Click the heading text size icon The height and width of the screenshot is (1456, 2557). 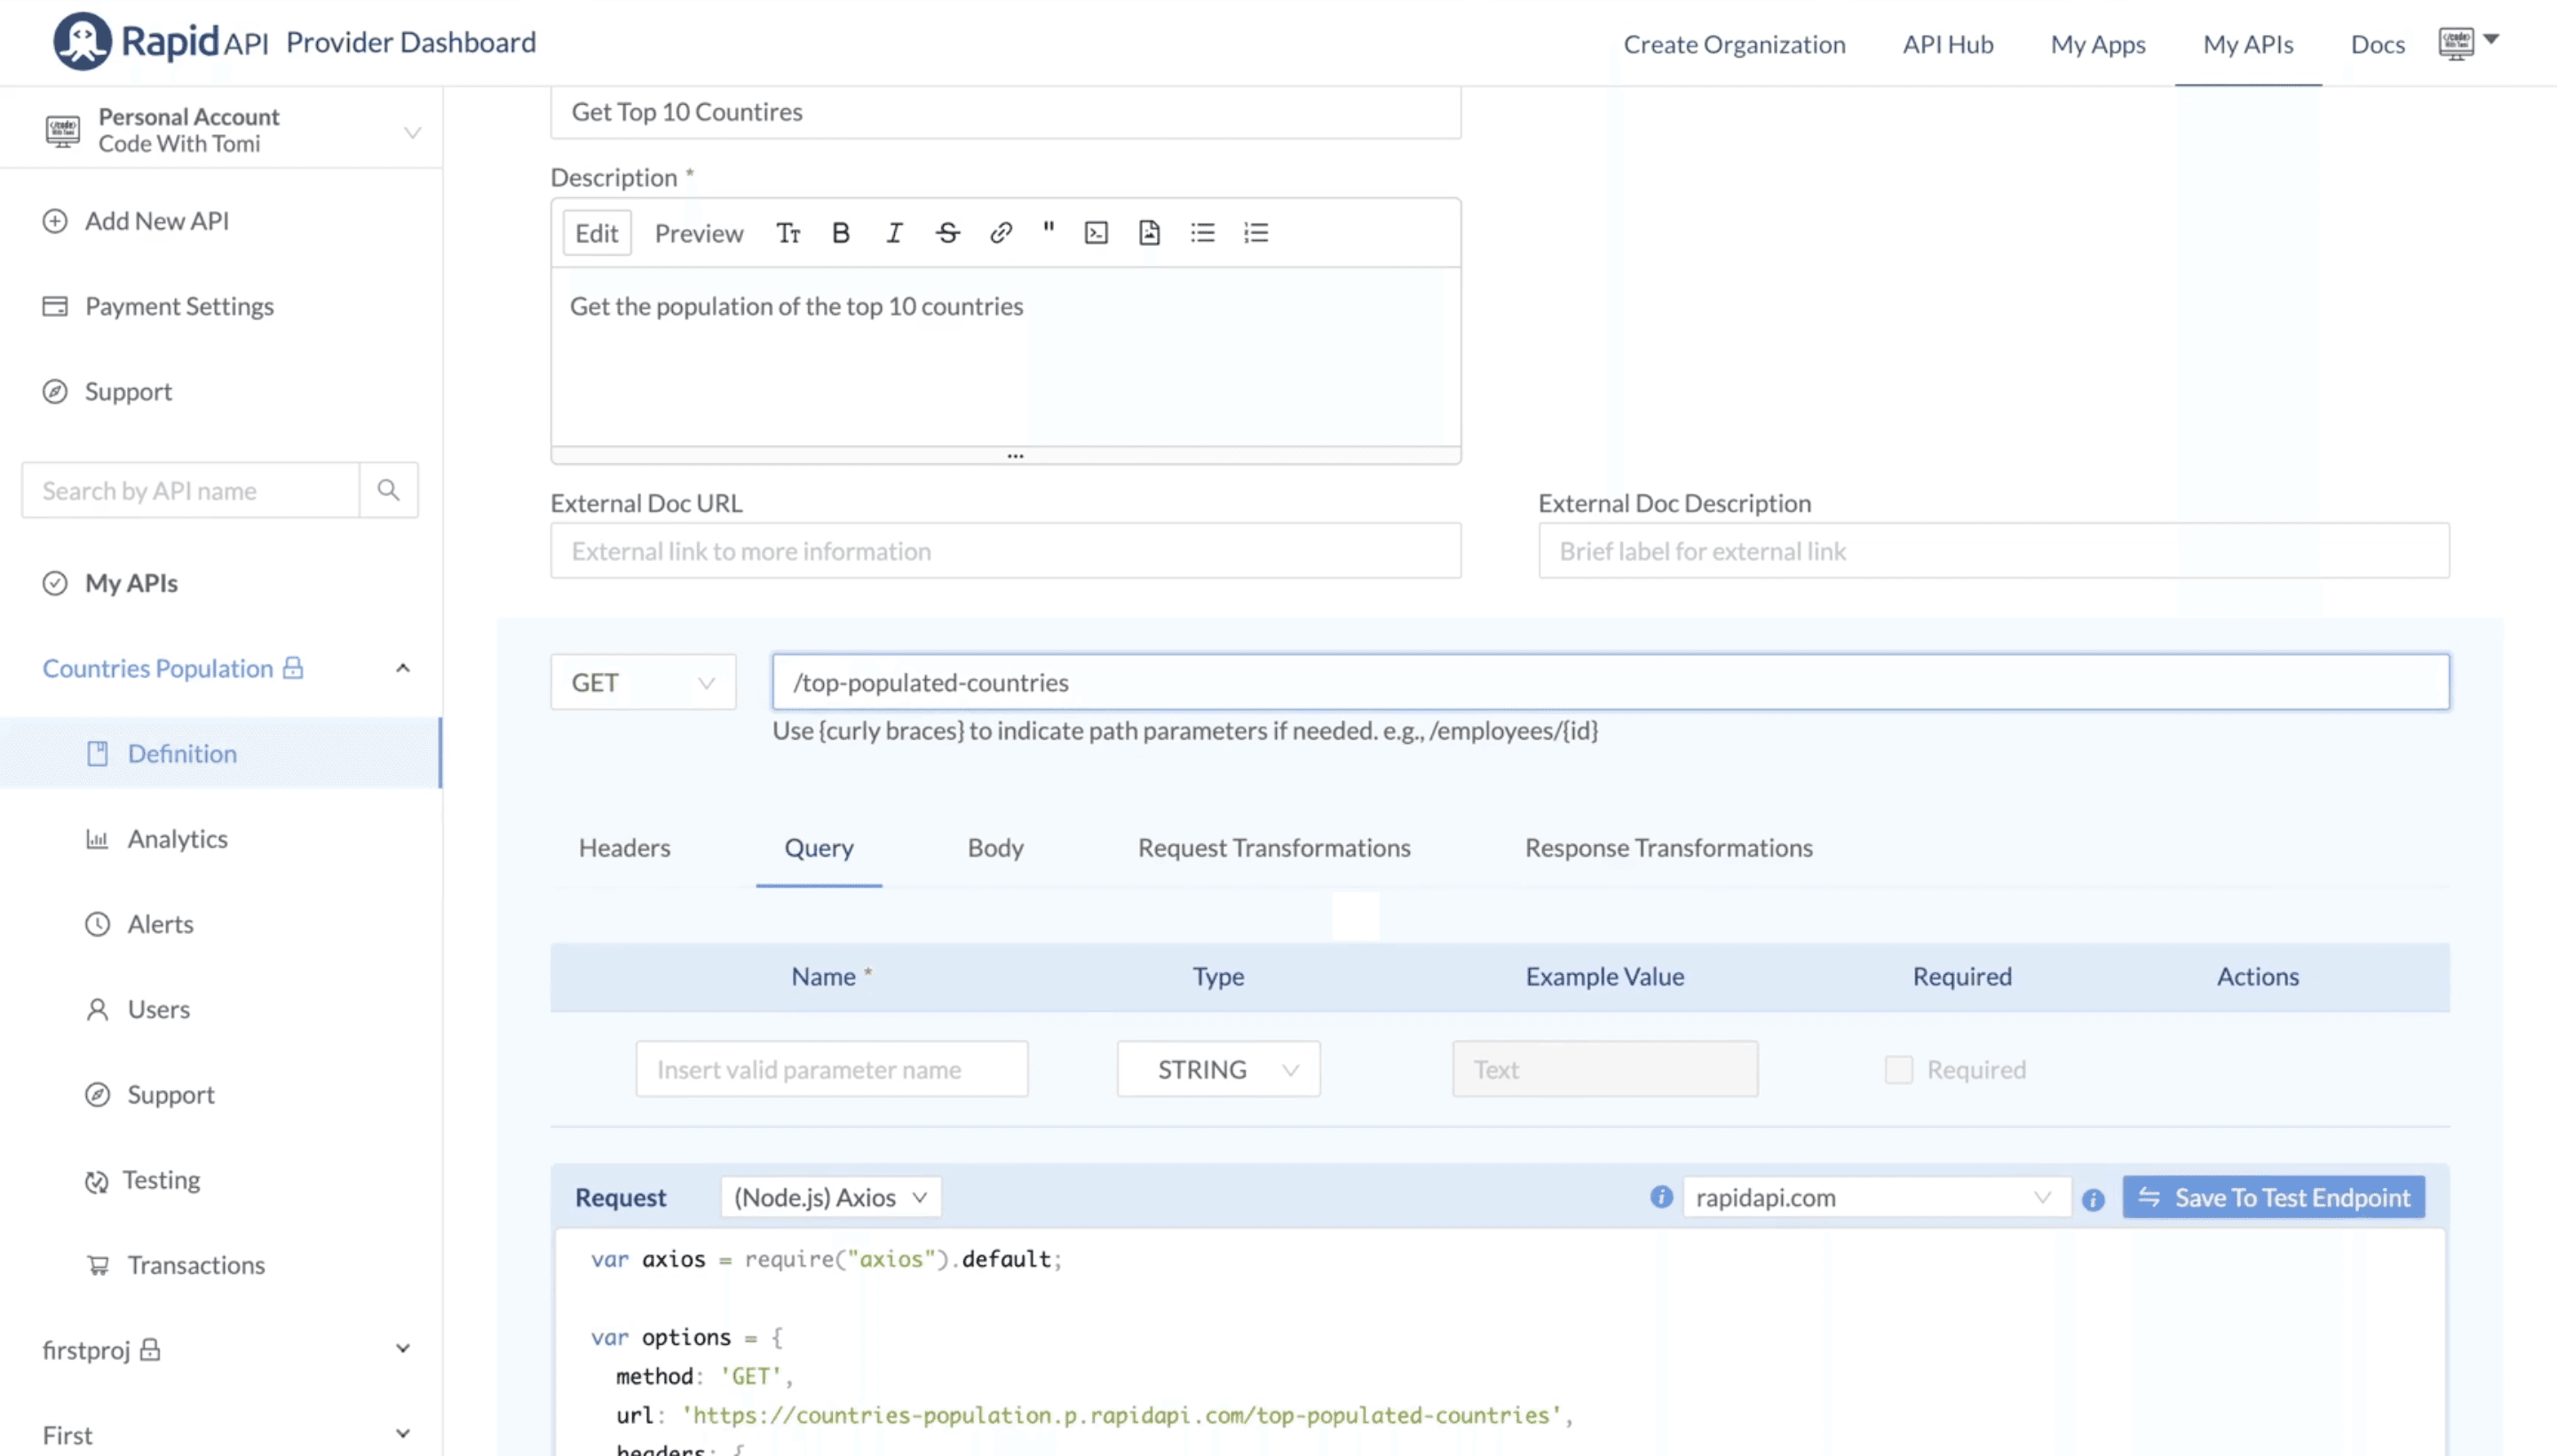click(x=788, y=233)
